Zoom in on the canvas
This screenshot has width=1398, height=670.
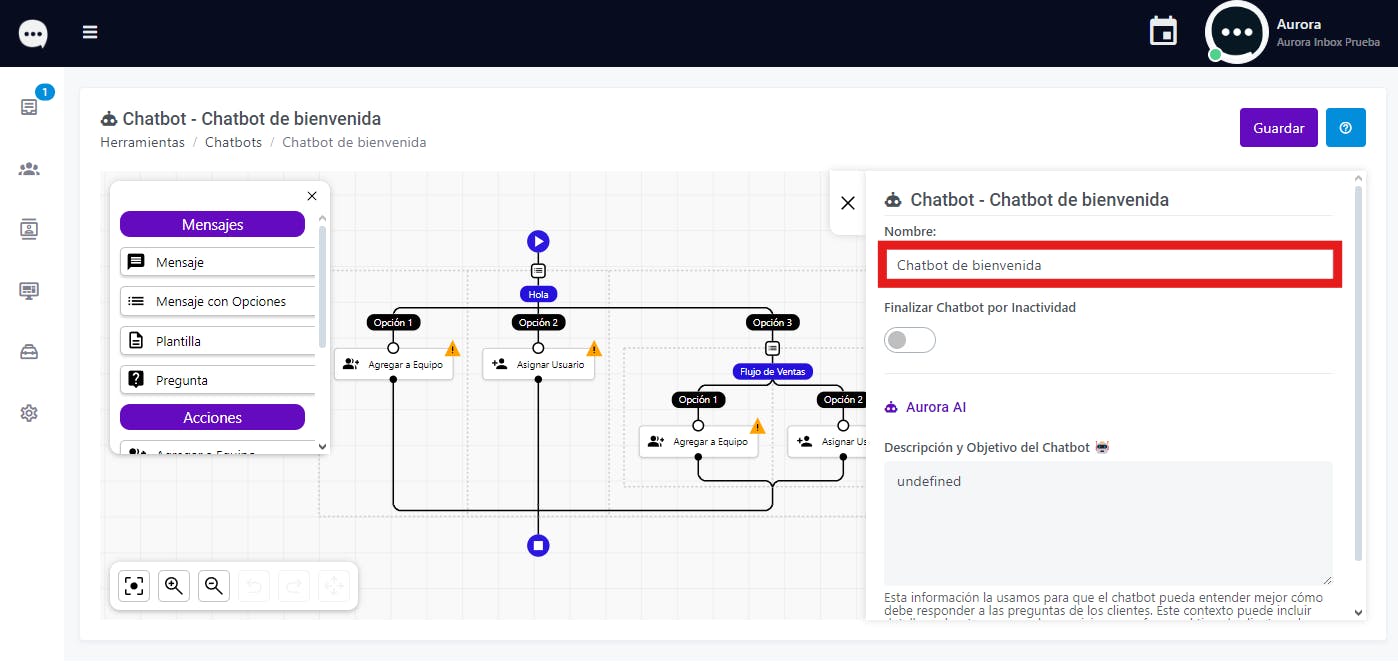point(174,586)
